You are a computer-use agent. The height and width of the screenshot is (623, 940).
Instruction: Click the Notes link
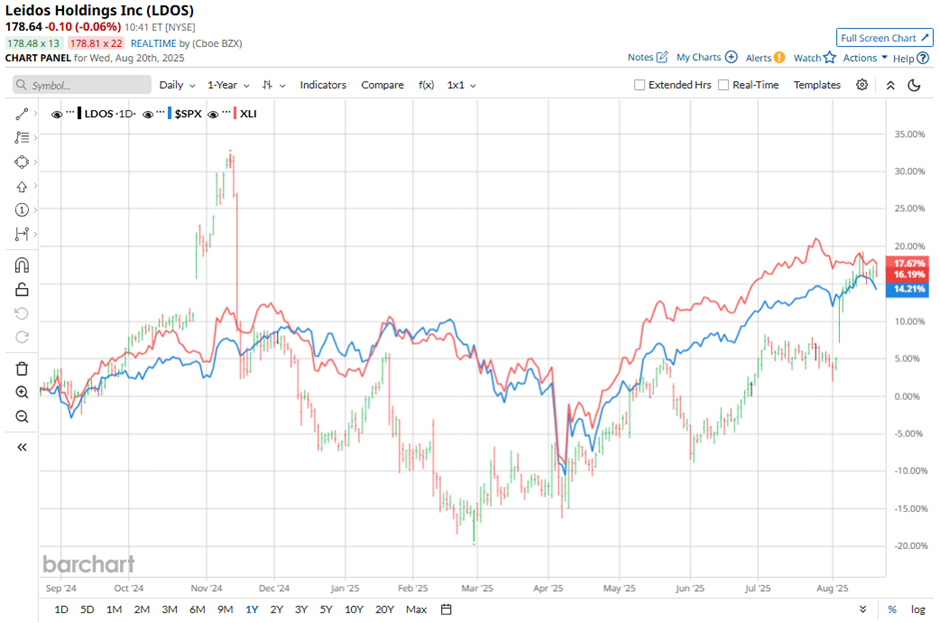pos(640,57)
